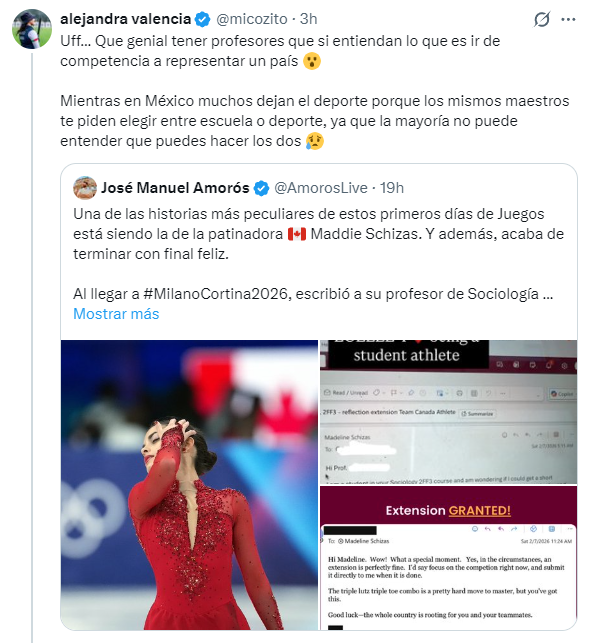Click the 3h timestamp of the tweet
This screenshot has width=592, height=643.
click(x=308, y=19)
